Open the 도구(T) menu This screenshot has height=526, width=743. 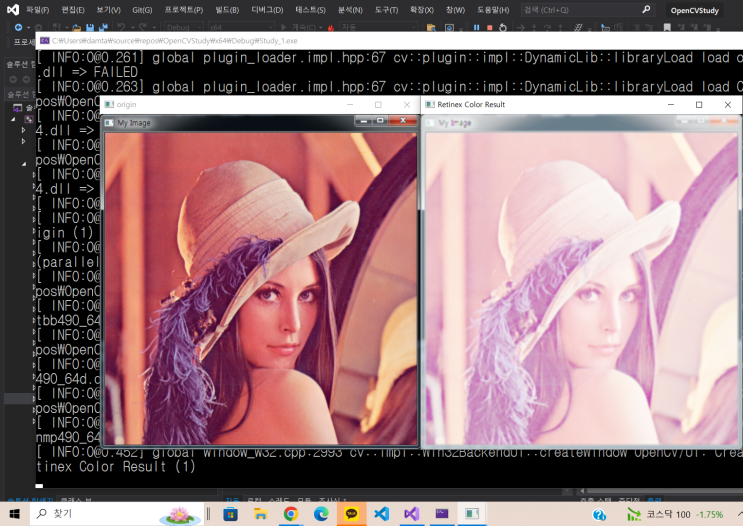pos(386,9)
